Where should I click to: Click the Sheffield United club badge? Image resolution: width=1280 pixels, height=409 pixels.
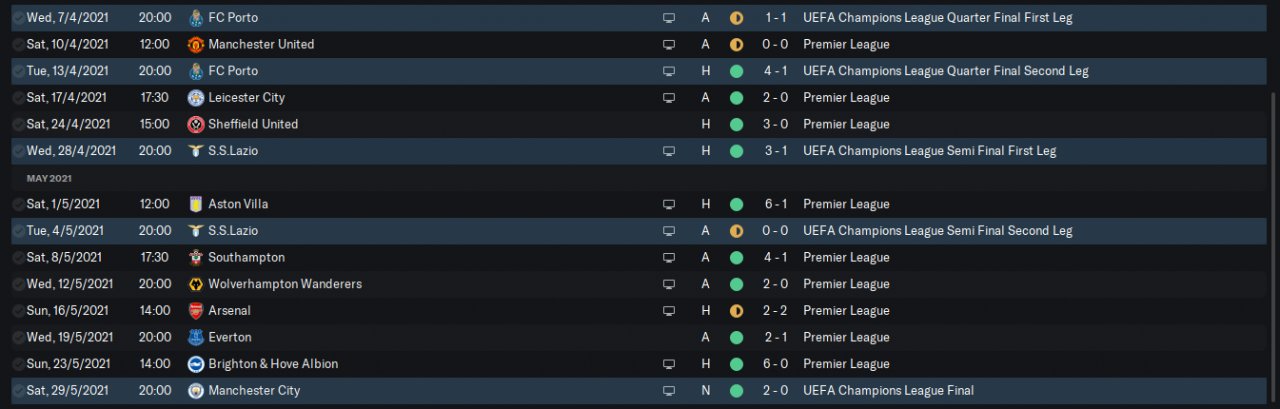pyautogui.click(x=196, y=124)
